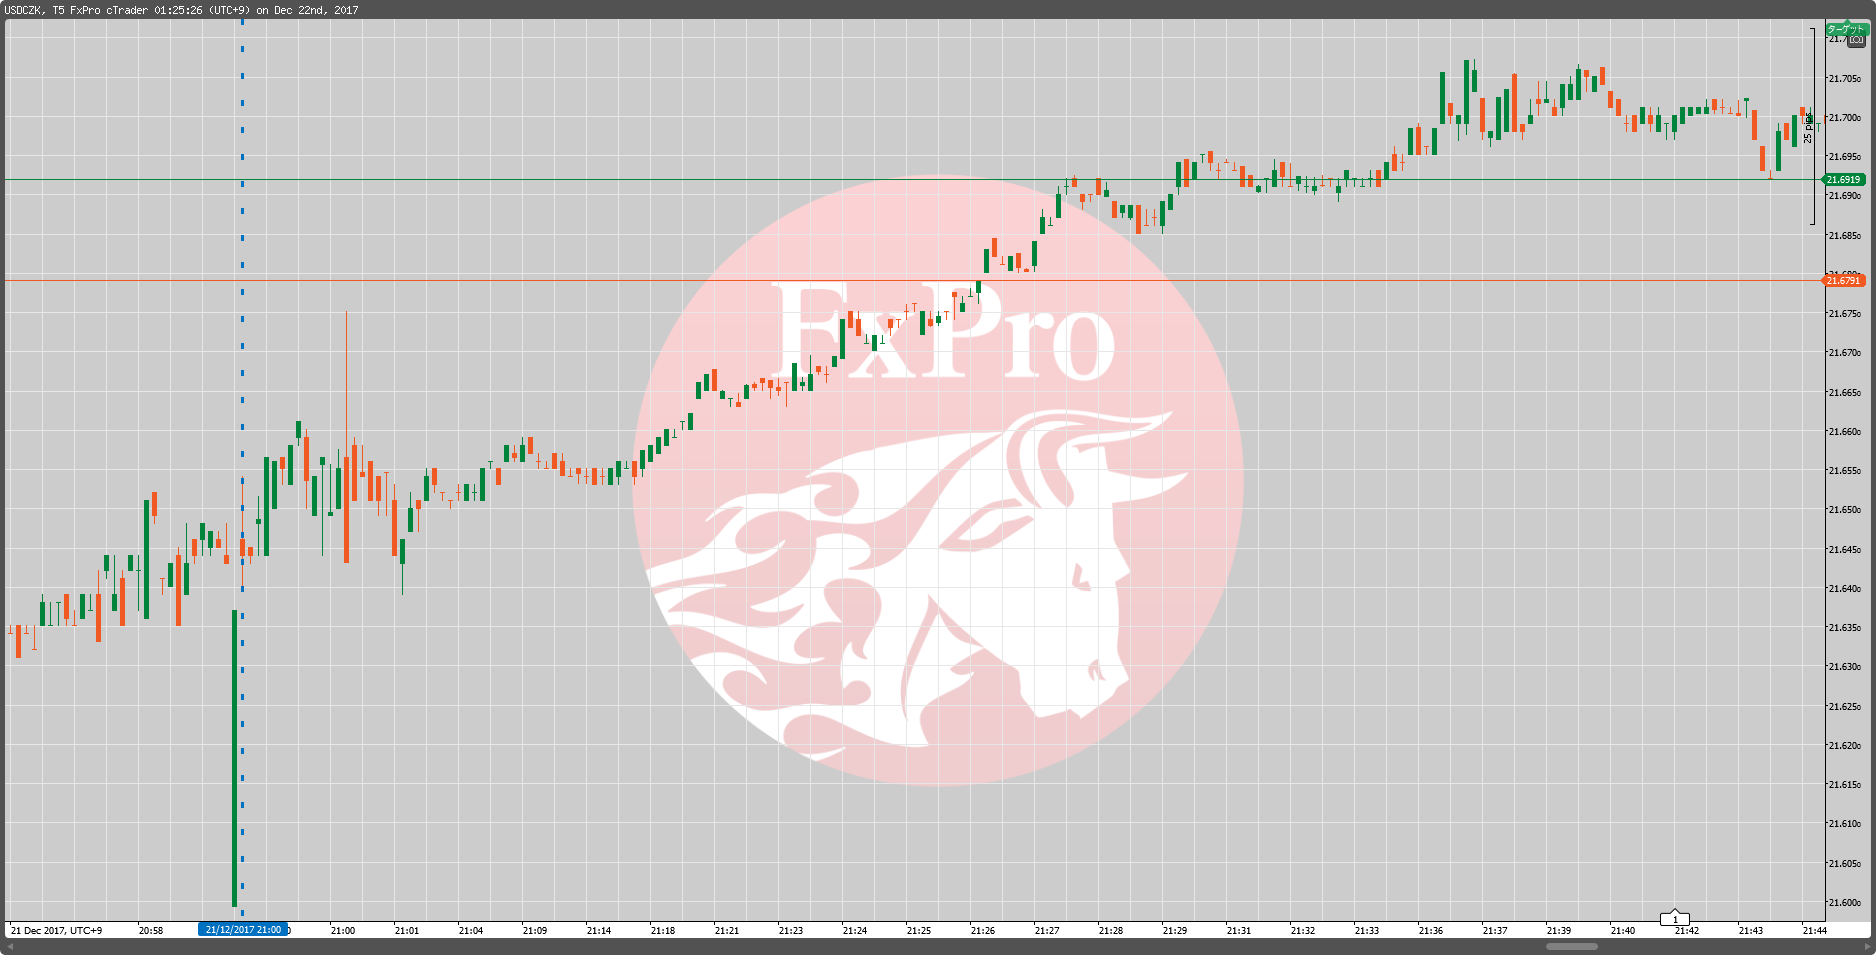The height and width of the screenshot is (955, 1876).
Task: Click the green ターゲット target label
Action: (x=1846, y=29)
